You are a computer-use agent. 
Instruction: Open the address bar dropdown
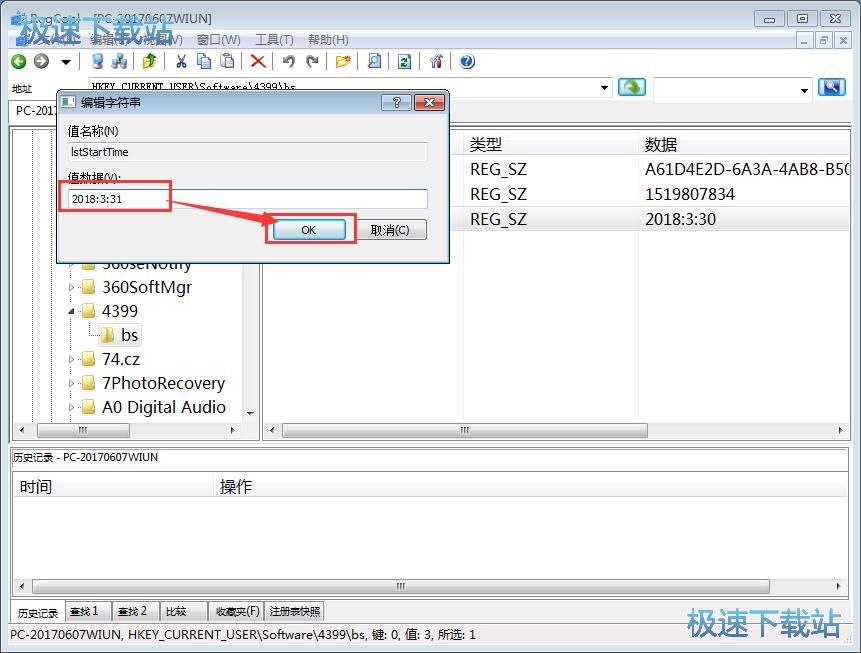pyautogui.click(x=604, y=88)
